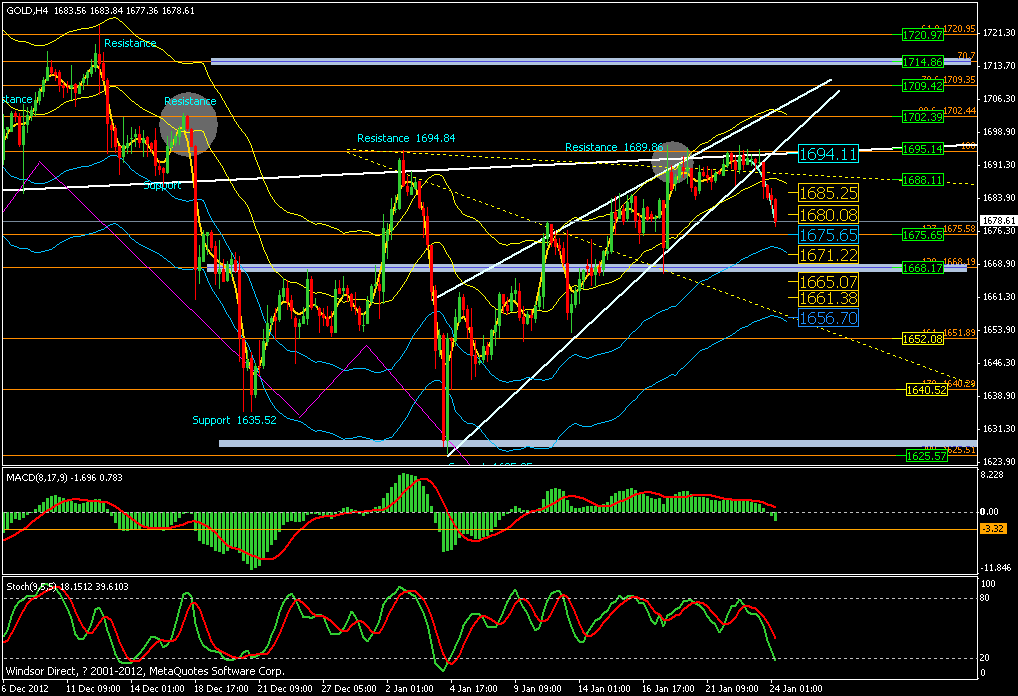Select the 'Resistance 1694.84' annotation
Image resolution: width=1018 pixels, height=696 pixels.
coord(406,138)
